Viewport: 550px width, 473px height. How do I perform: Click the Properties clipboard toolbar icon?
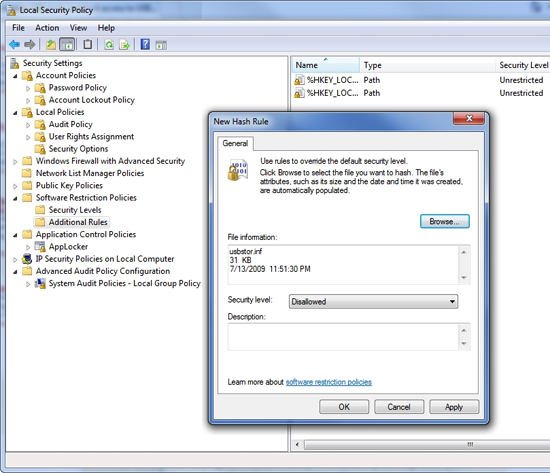[88, 45]
